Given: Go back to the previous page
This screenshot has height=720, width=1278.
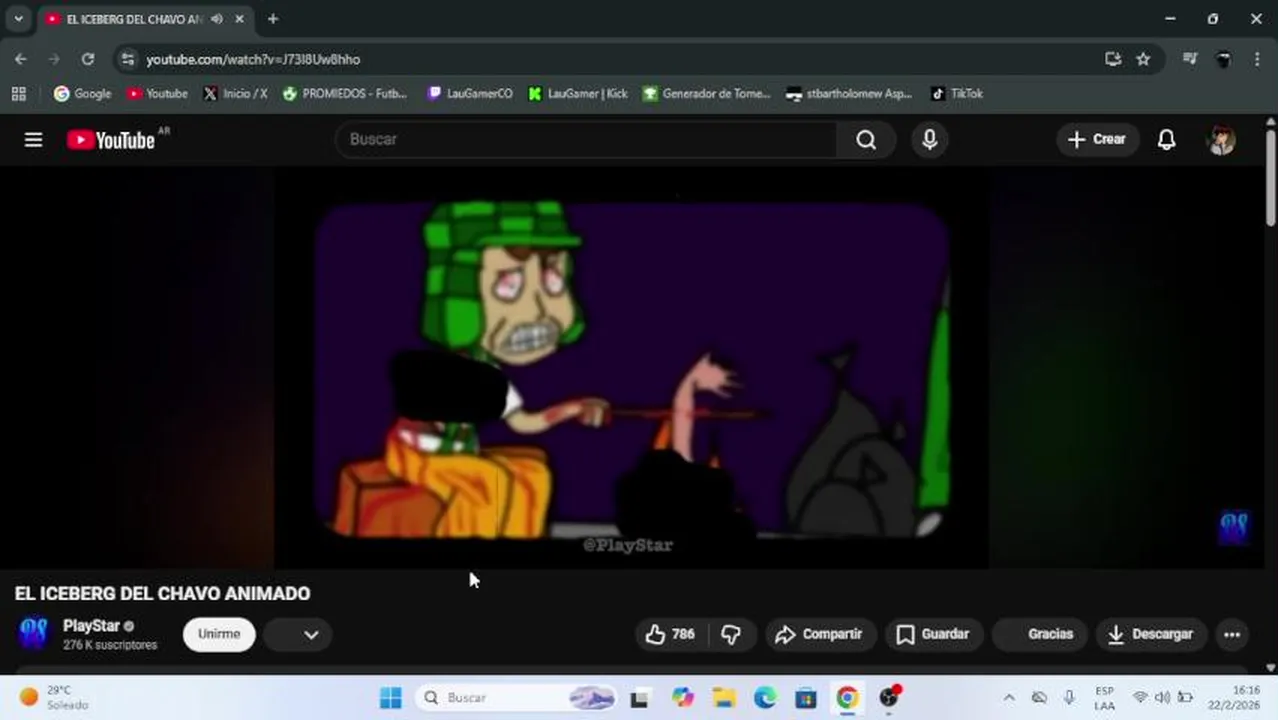Looking at the screenshot, I should pyautogui.click(x=21, y=59).
